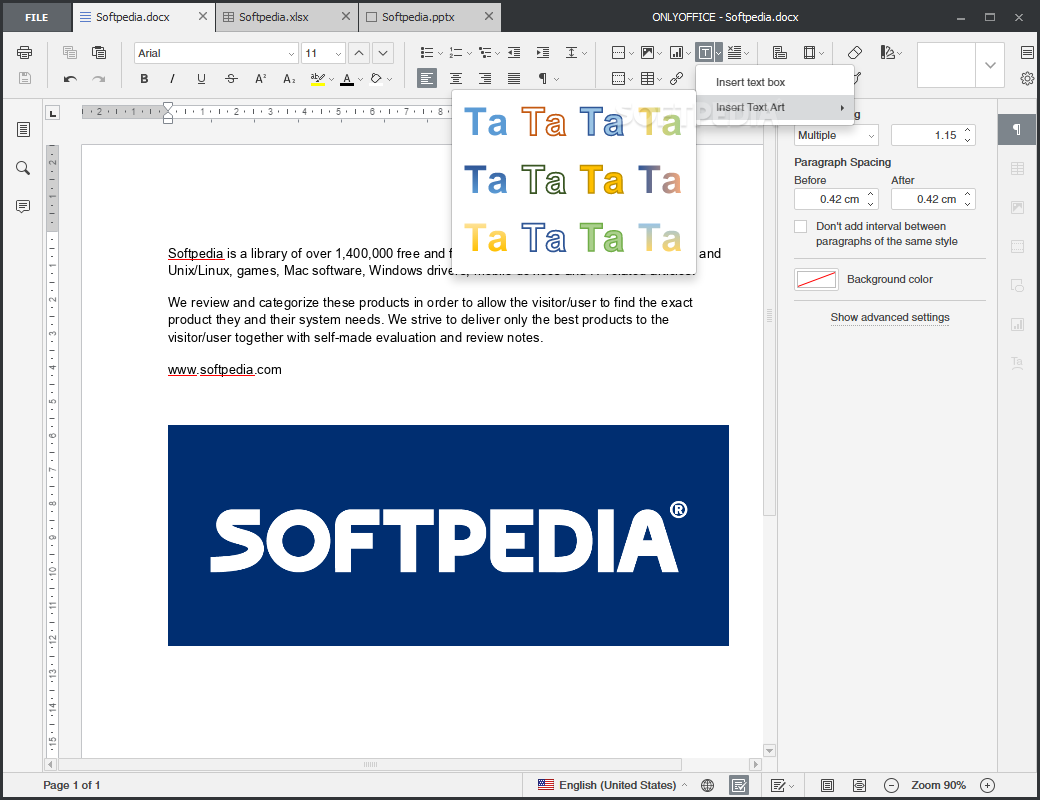
Task: Open the line spacing Multiple dropdown
Action: click(836, 135)
